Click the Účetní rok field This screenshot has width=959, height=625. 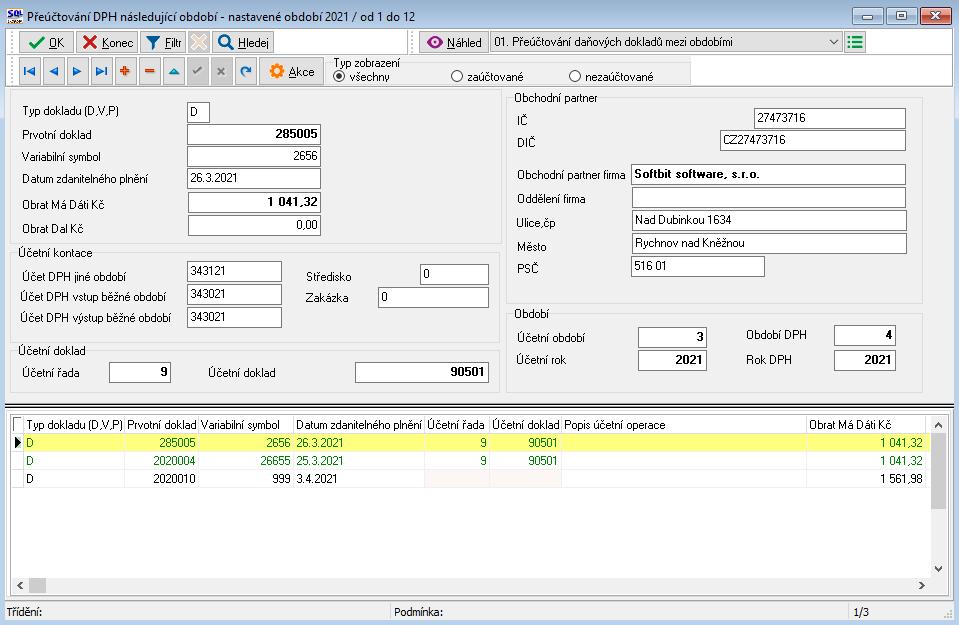pyautogui.click(x=673, y=360)
